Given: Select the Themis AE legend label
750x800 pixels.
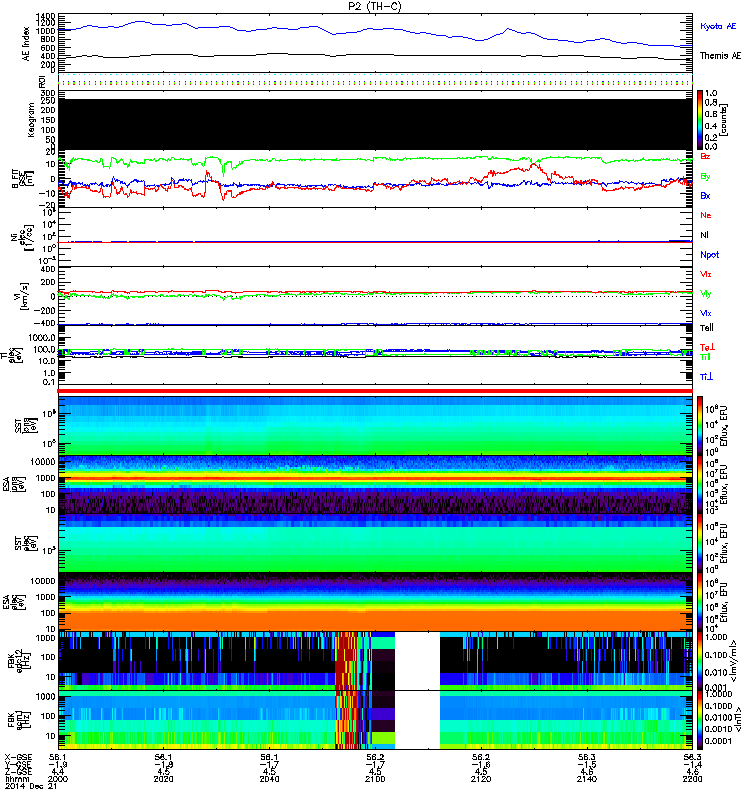Looking at the screenshot, I should tap(720, 57).
